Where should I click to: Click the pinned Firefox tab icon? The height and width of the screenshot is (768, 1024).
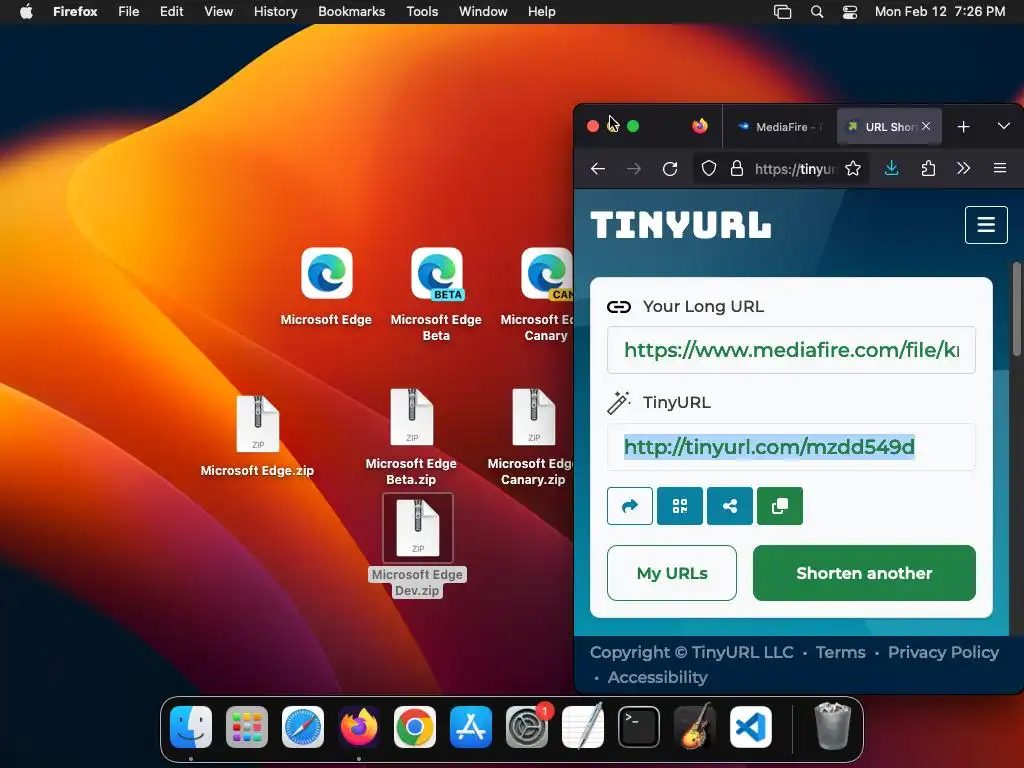(699, 126)
